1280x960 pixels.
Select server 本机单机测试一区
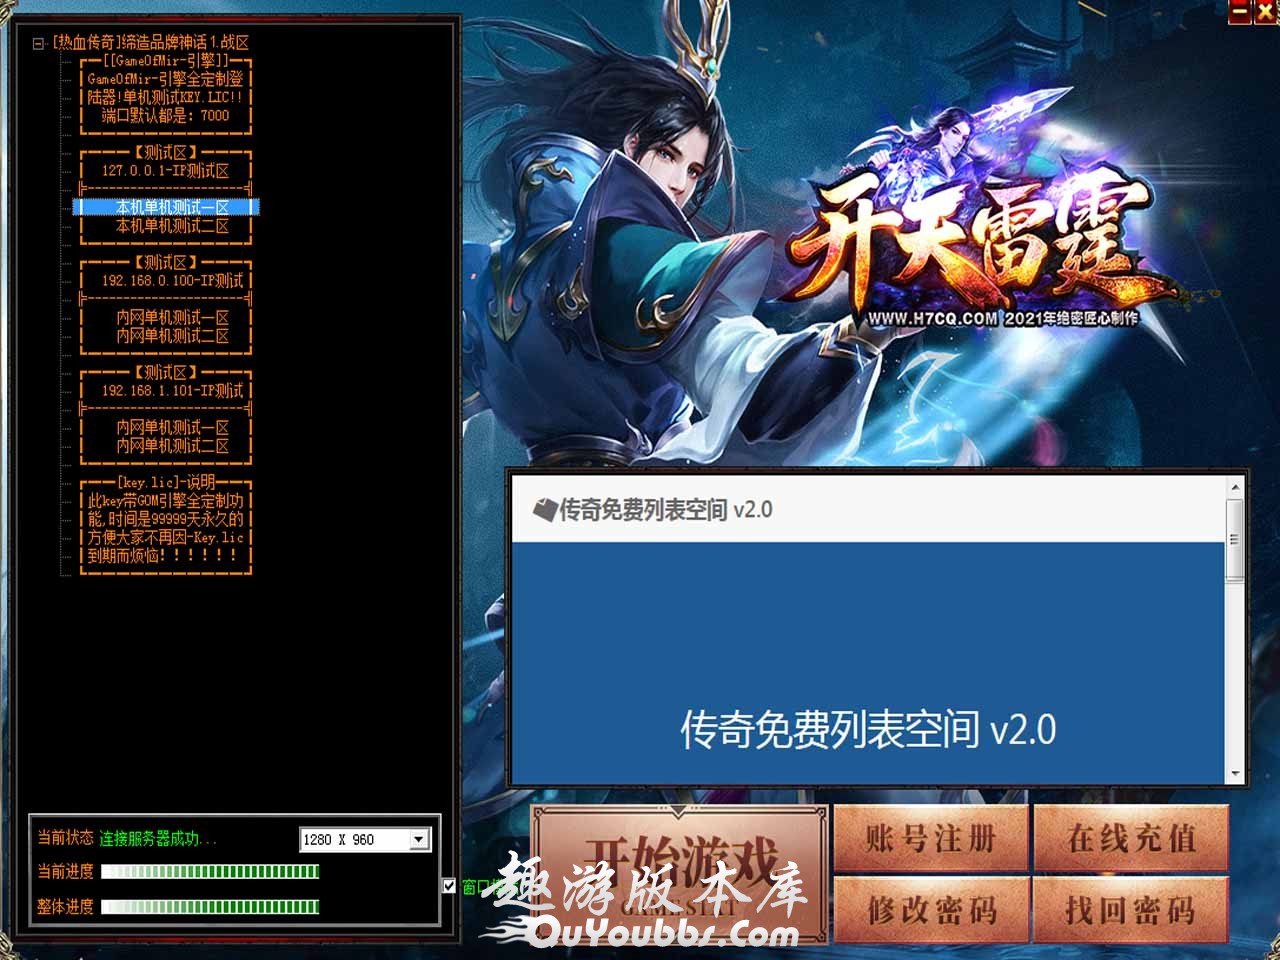coord(172,207)
